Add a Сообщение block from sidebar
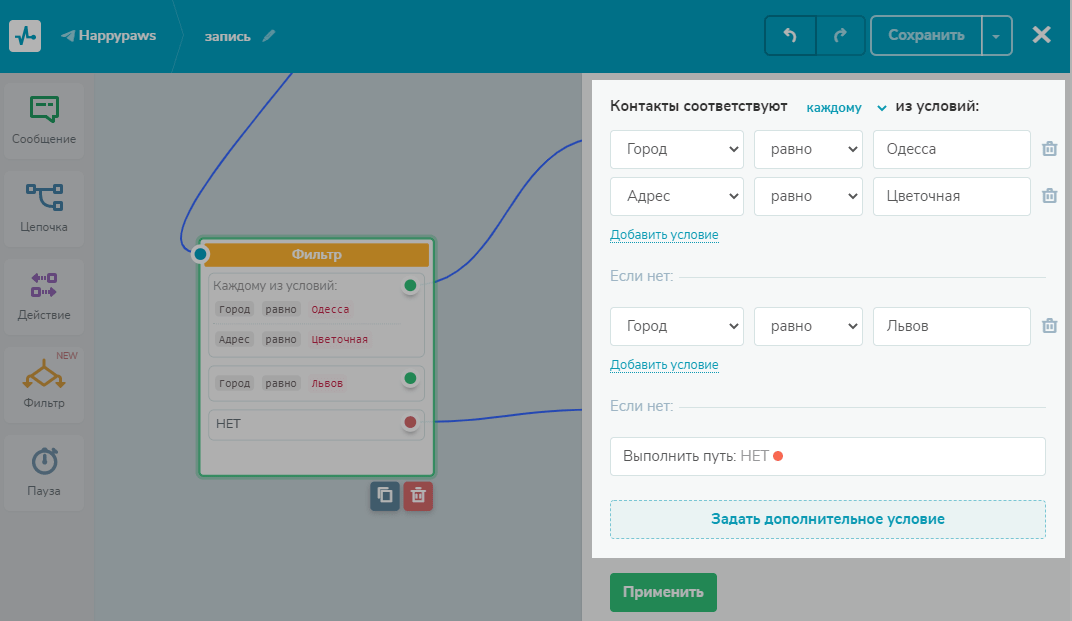 coord(44,121)
